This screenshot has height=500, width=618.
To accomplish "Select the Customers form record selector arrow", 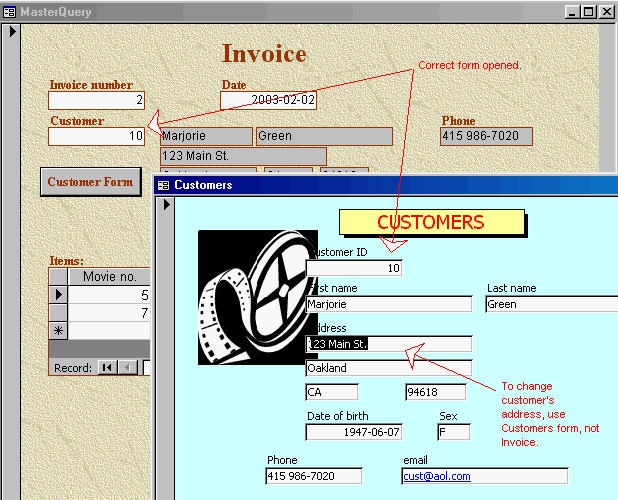I will tap(167, 204).
